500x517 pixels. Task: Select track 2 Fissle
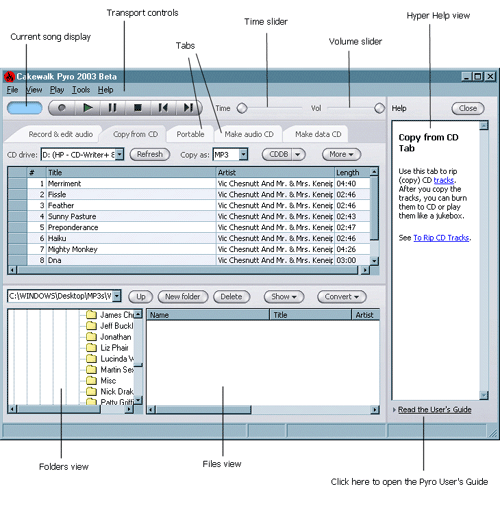pyautogui.click(x=189, y=194)
